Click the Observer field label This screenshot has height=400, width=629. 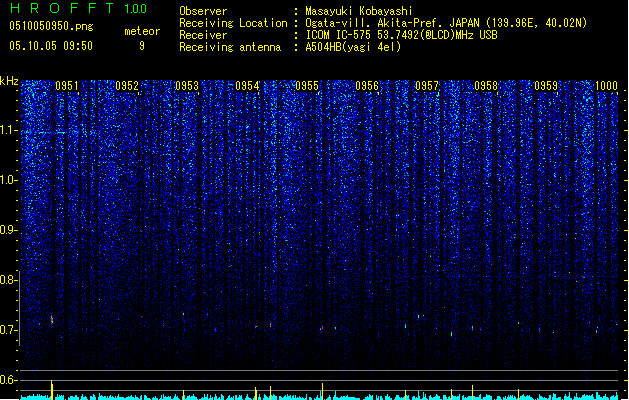pos(203,11)
